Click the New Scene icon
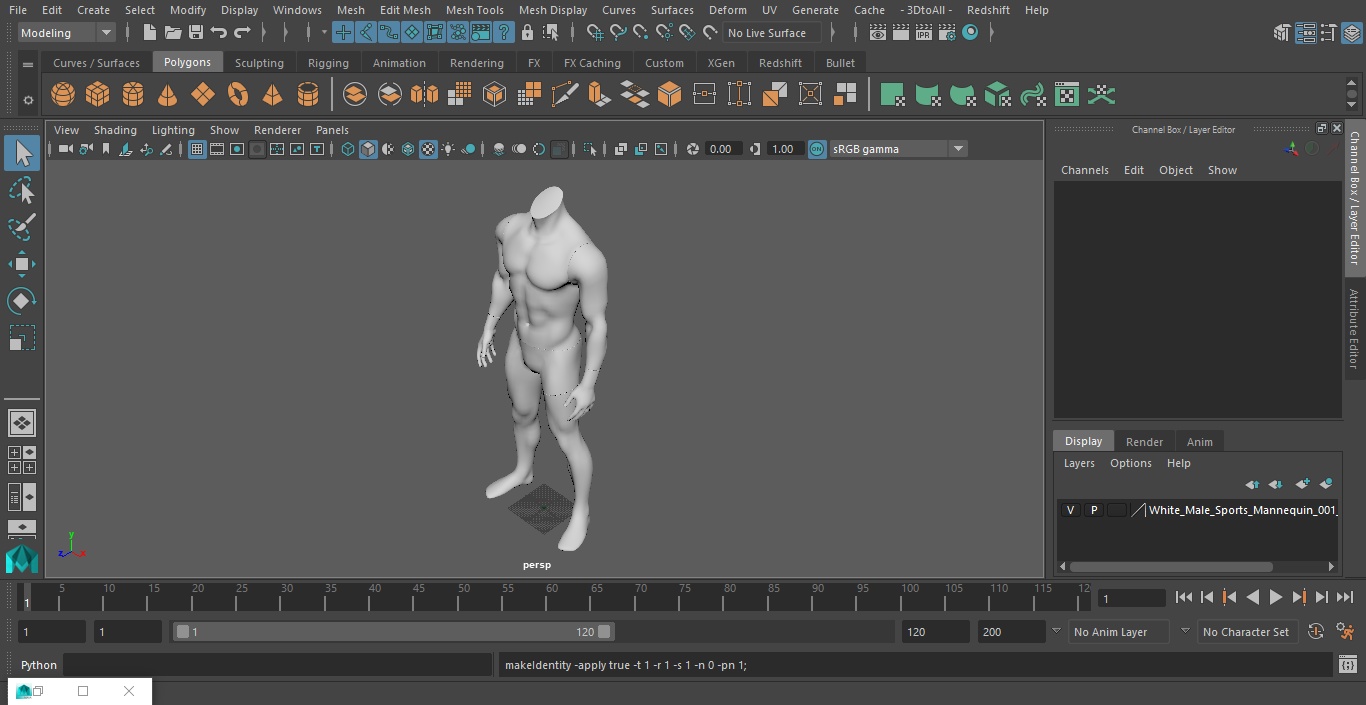The height and width of the screenshot is (705, 1366). (x=150, y=33)
